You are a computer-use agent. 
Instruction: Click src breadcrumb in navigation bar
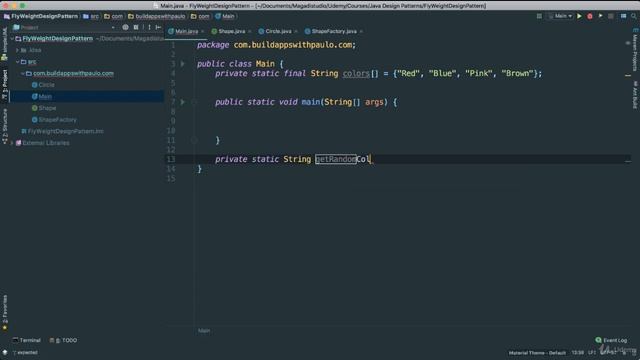point(91,16)
